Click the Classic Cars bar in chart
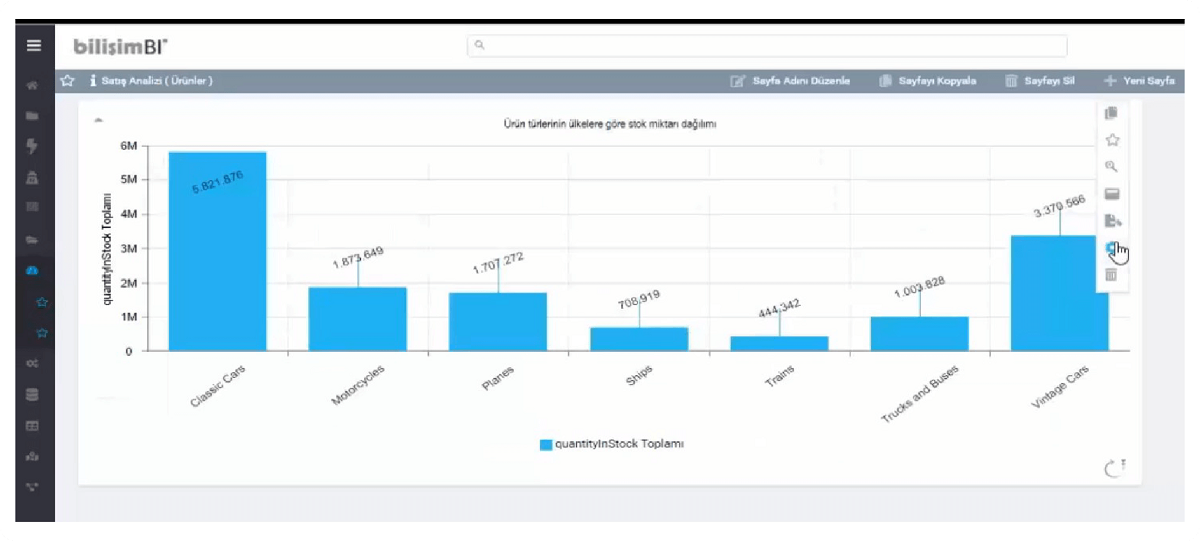Screen dimensions: 1200x541 click(217, 250)
